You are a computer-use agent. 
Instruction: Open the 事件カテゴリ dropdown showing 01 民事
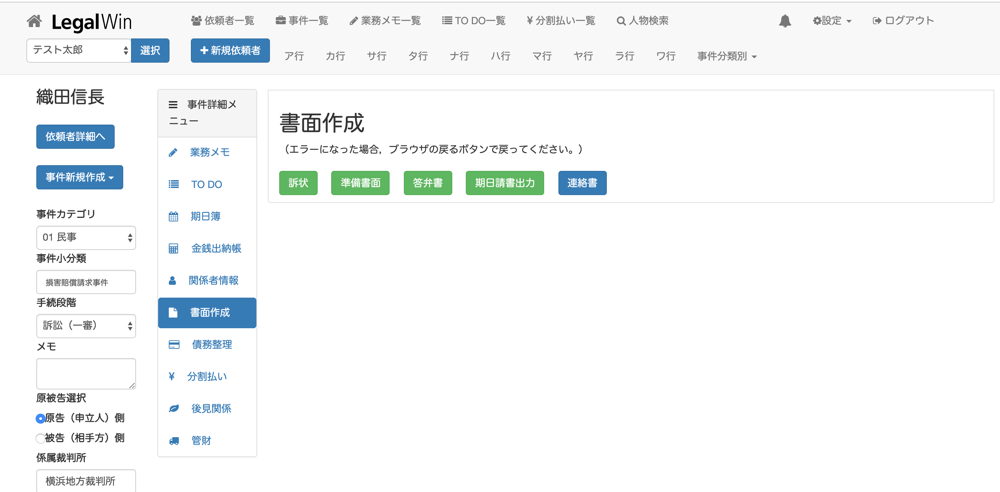[x=86, y=238]
